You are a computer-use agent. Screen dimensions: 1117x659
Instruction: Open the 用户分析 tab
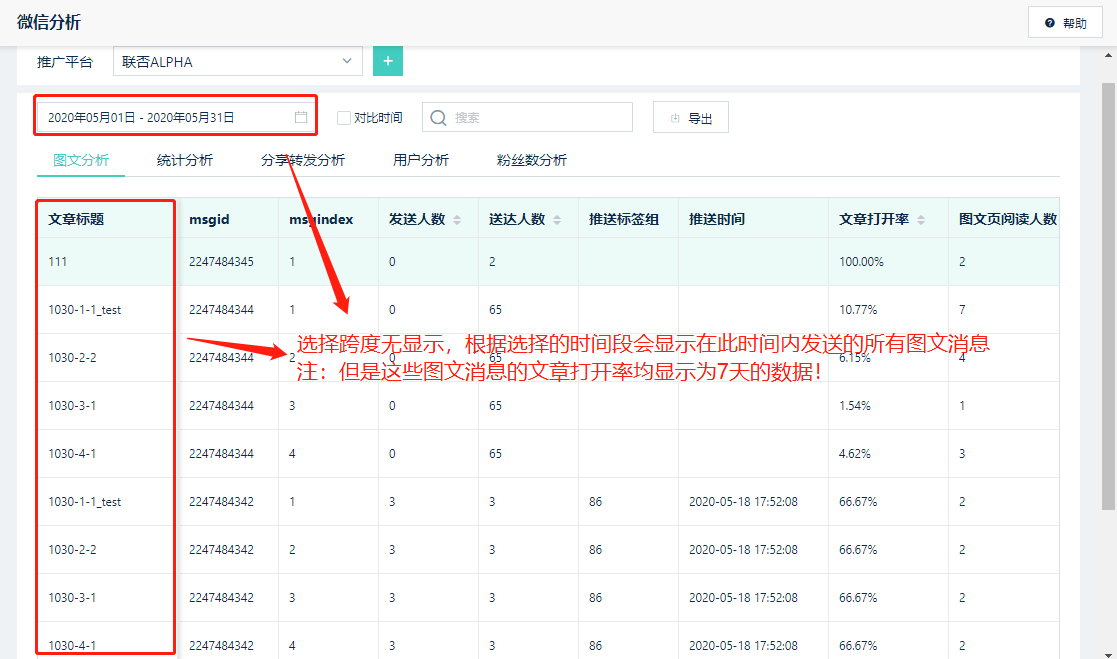click(x=421, y=160)
